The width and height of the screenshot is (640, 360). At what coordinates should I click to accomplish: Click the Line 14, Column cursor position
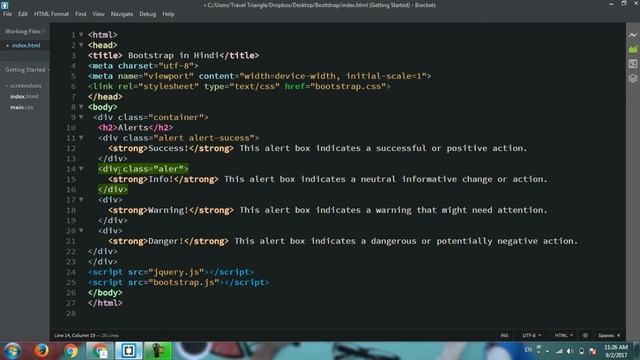tap(75, 336)
